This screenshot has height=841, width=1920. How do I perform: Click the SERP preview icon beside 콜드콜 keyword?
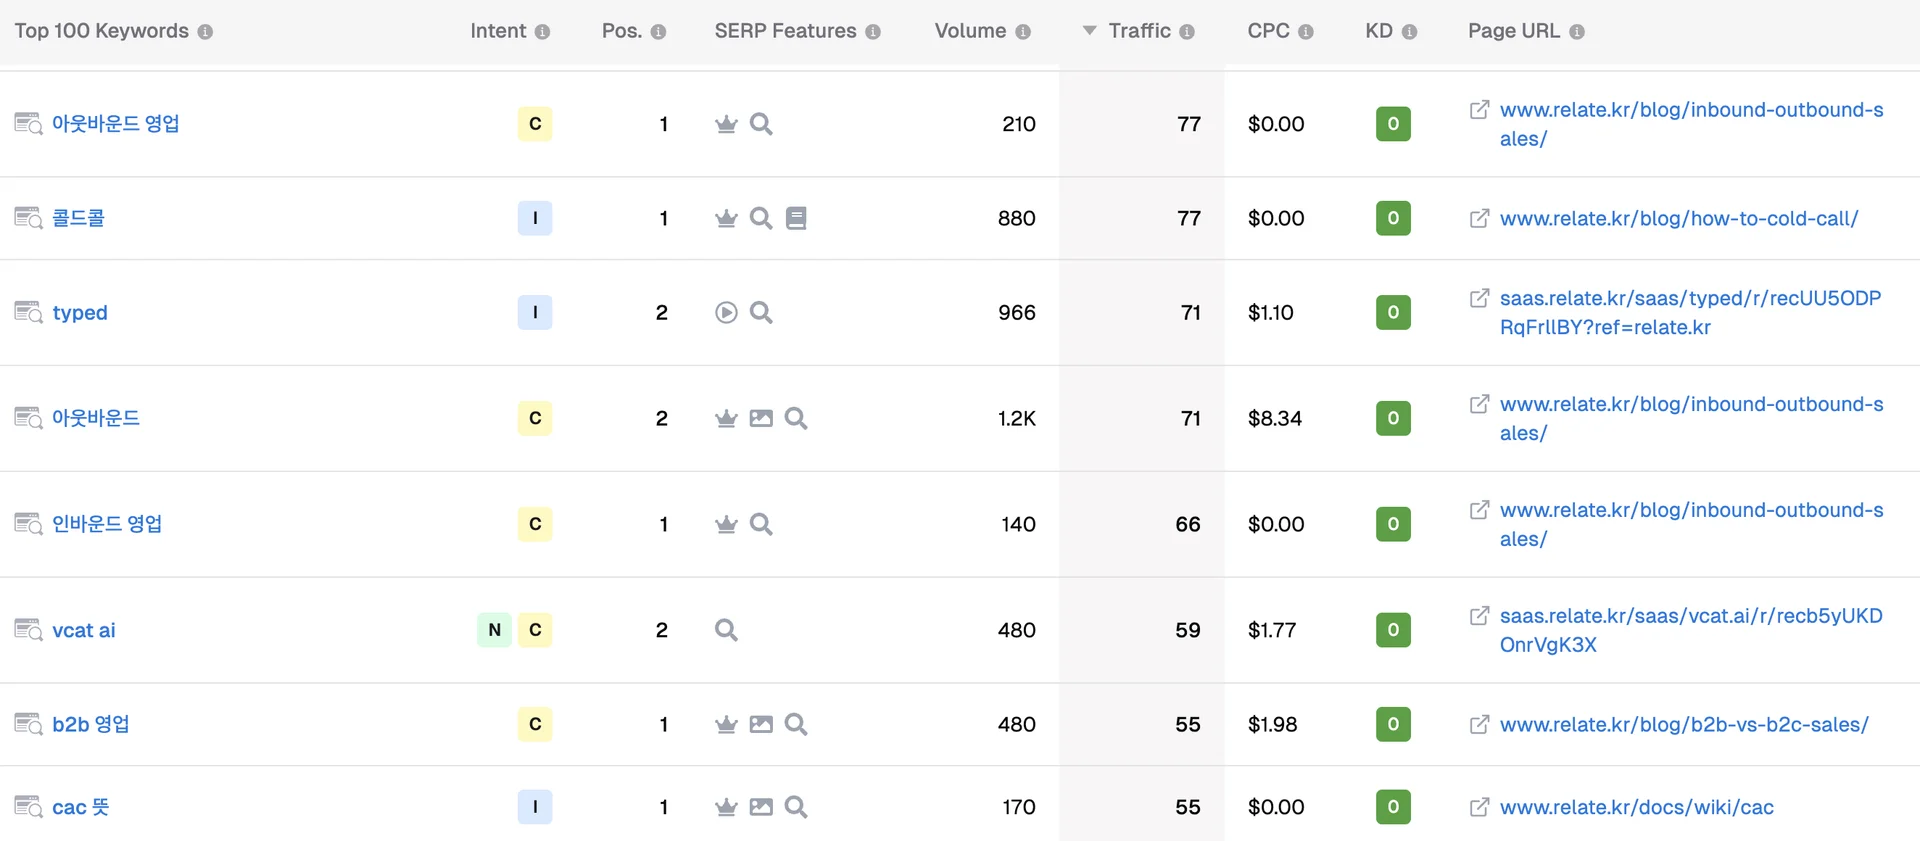click(28, 218)
